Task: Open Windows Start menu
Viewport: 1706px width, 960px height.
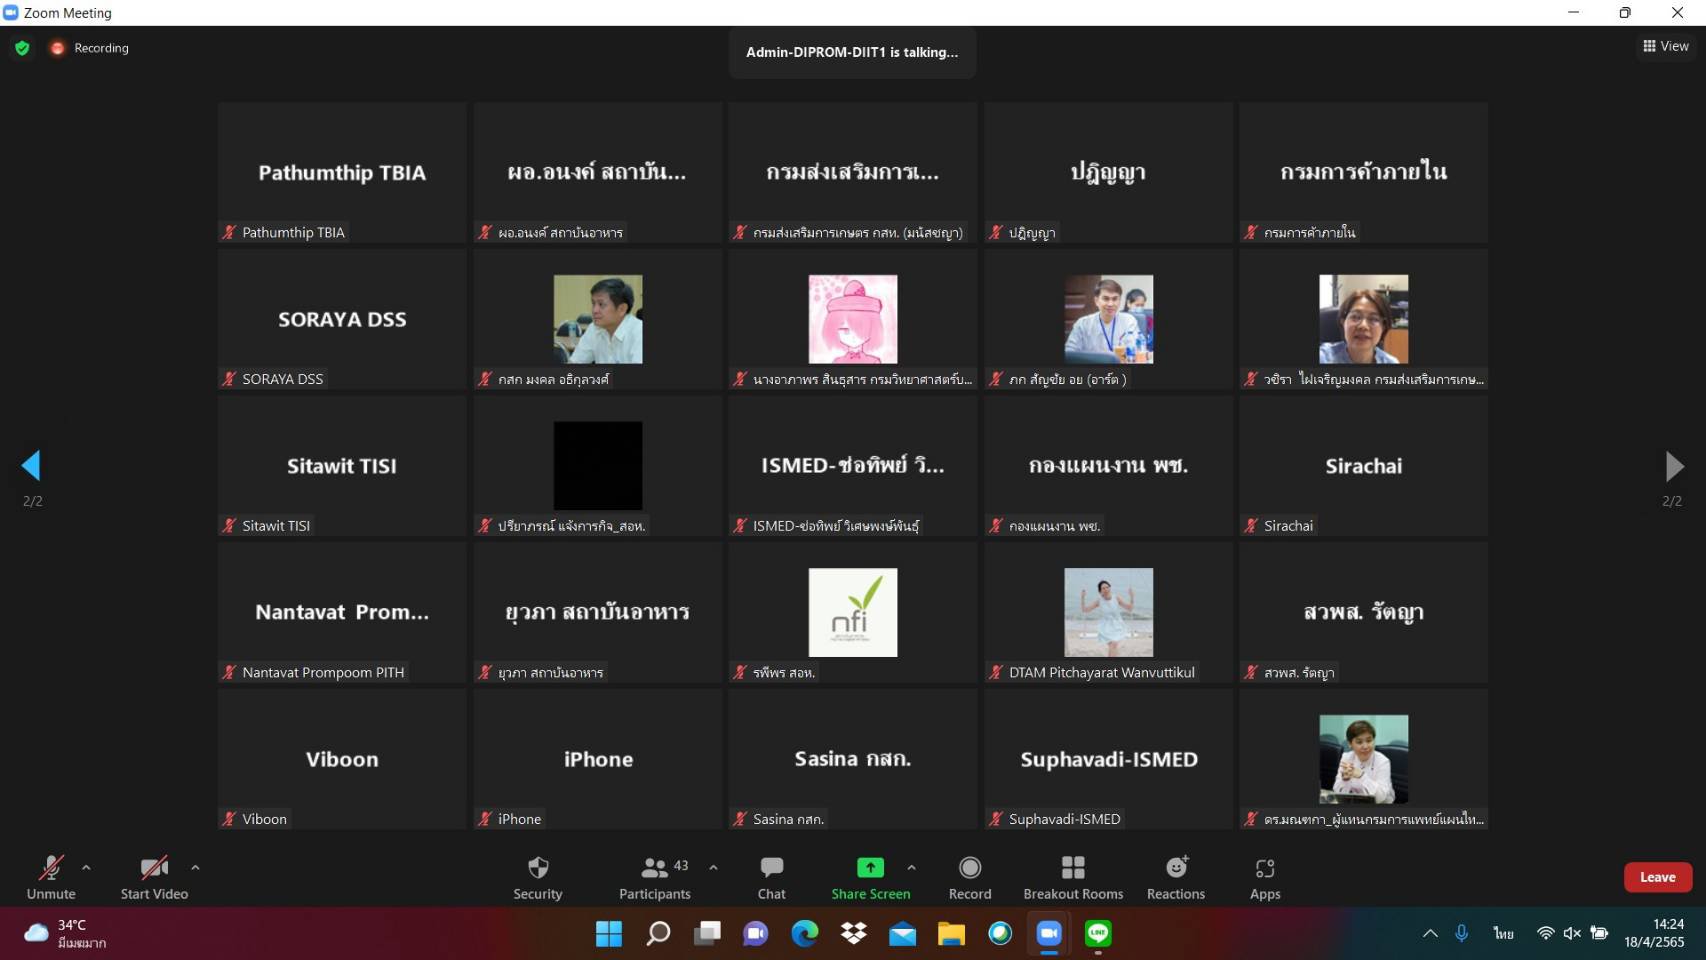Action: (x=609, y=934)
